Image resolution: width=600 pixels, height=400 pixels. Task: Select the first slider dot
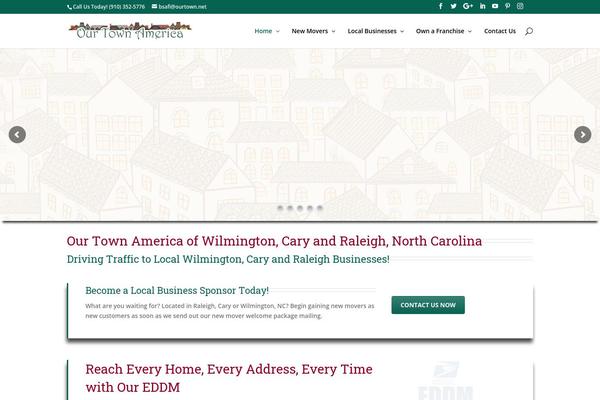(280, 208)
